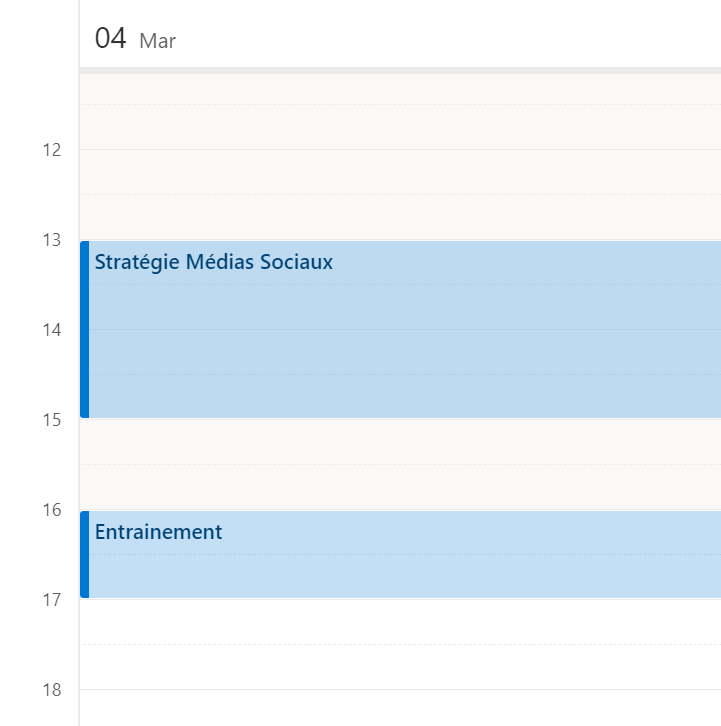Click the 15 hour label
This screenshot has height=726, width=721.
52,420
